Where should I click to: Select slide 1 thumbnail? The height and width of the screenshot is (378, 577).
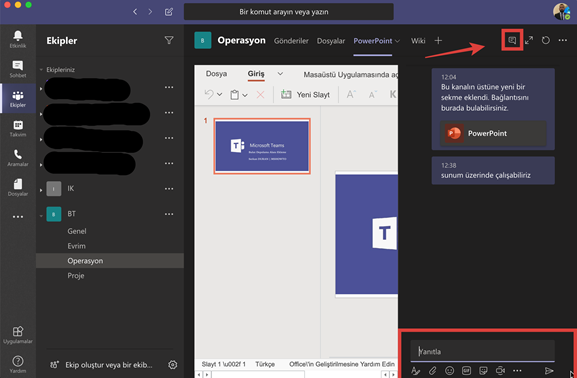[x=262, y=146]
